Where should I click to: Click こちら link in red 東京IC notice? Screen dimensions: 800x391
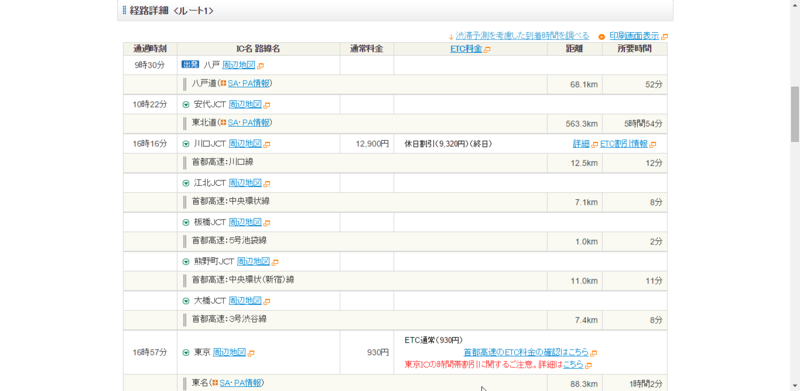coord(573,365)
